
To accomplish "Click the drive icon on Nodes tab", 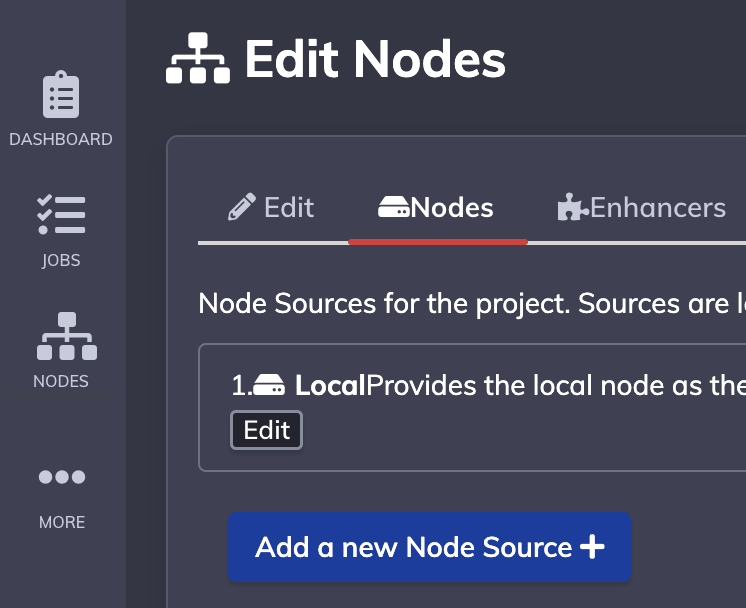I will [393, 207].
